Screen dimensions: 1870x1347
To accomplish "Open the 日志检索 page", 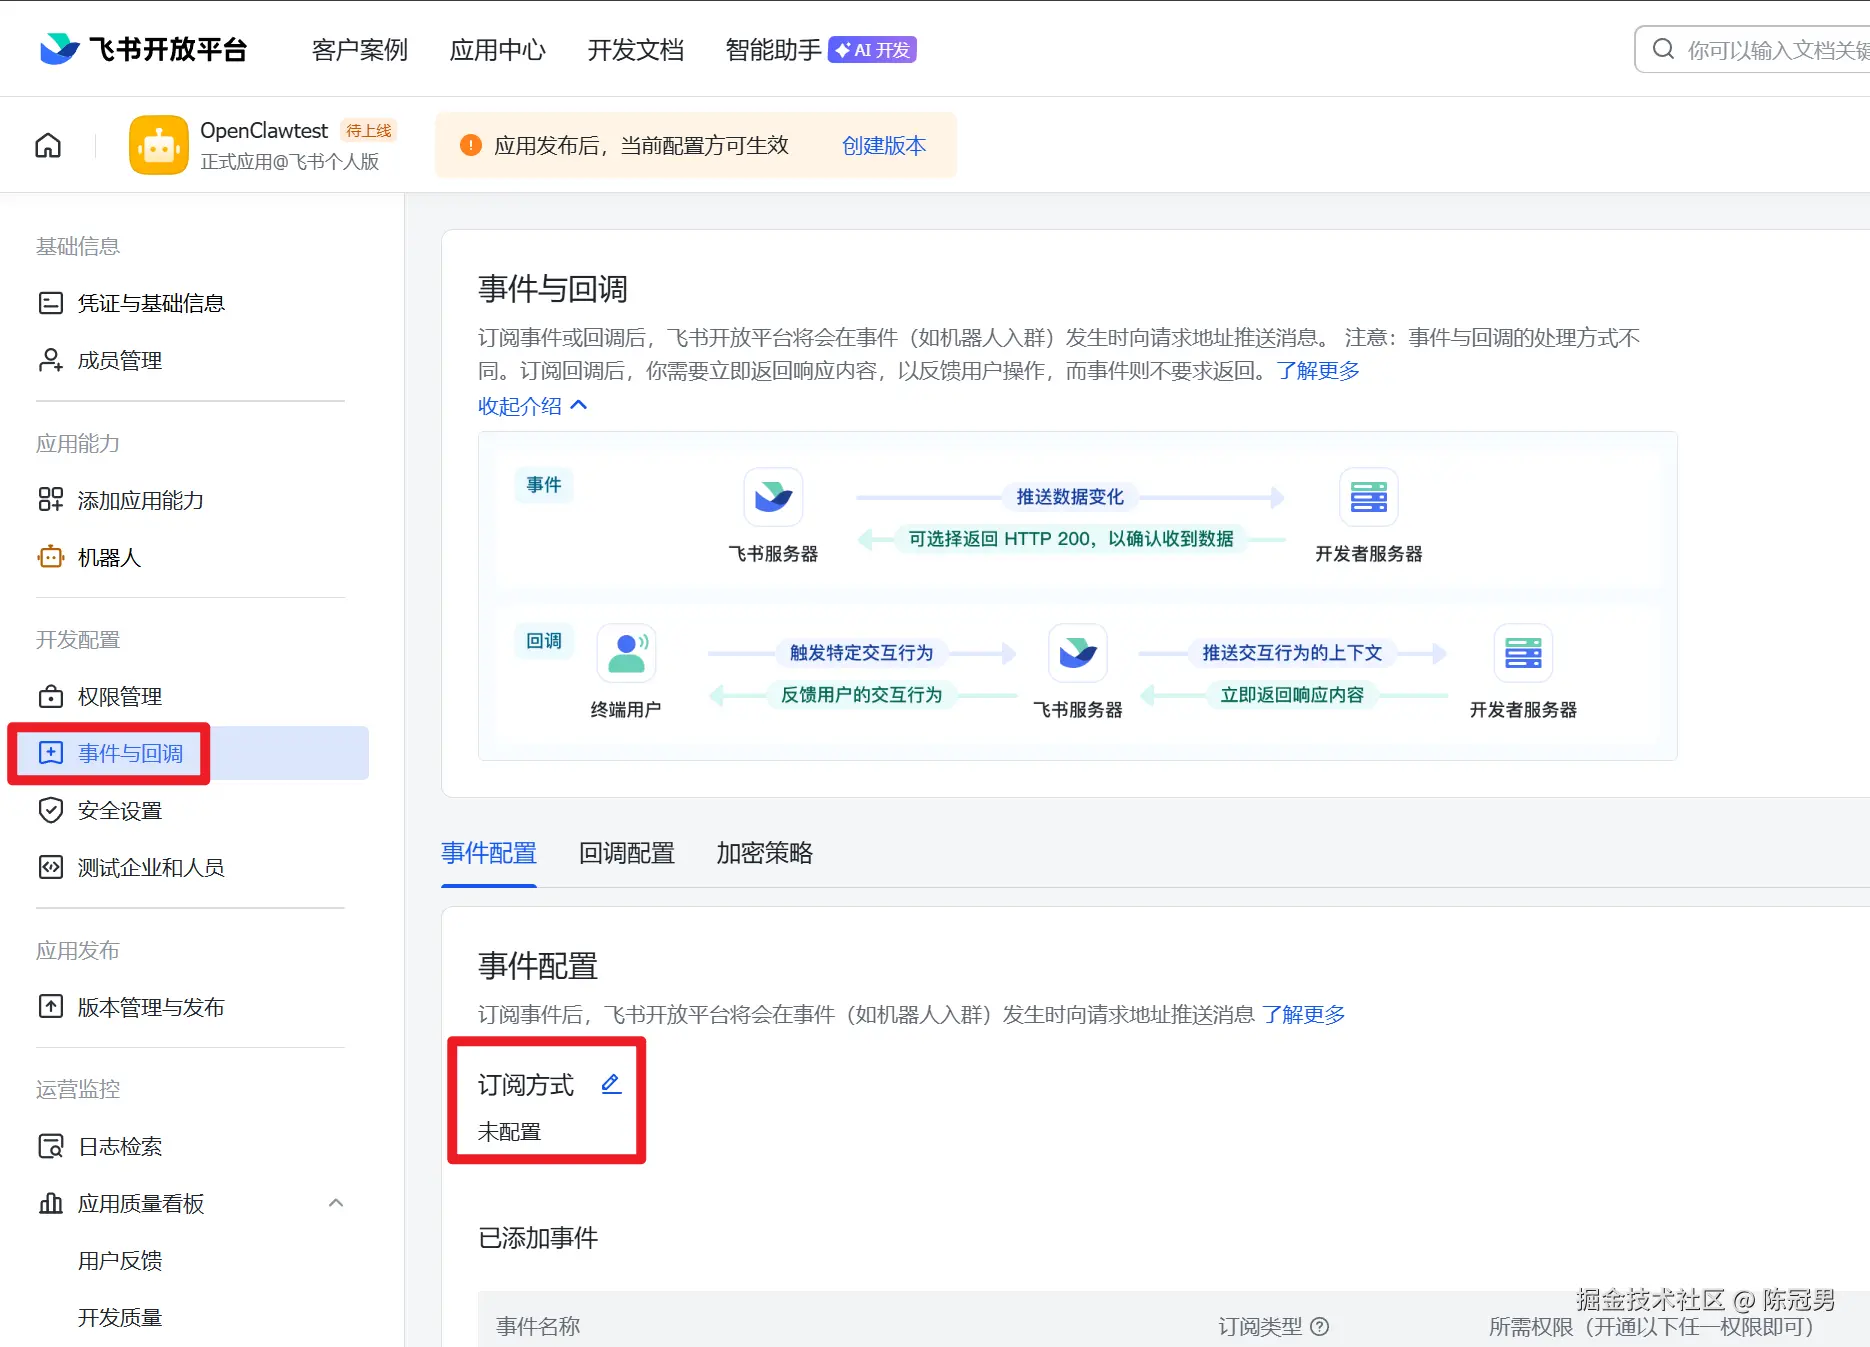I will pyautogui.click(x=120, y=1146).
